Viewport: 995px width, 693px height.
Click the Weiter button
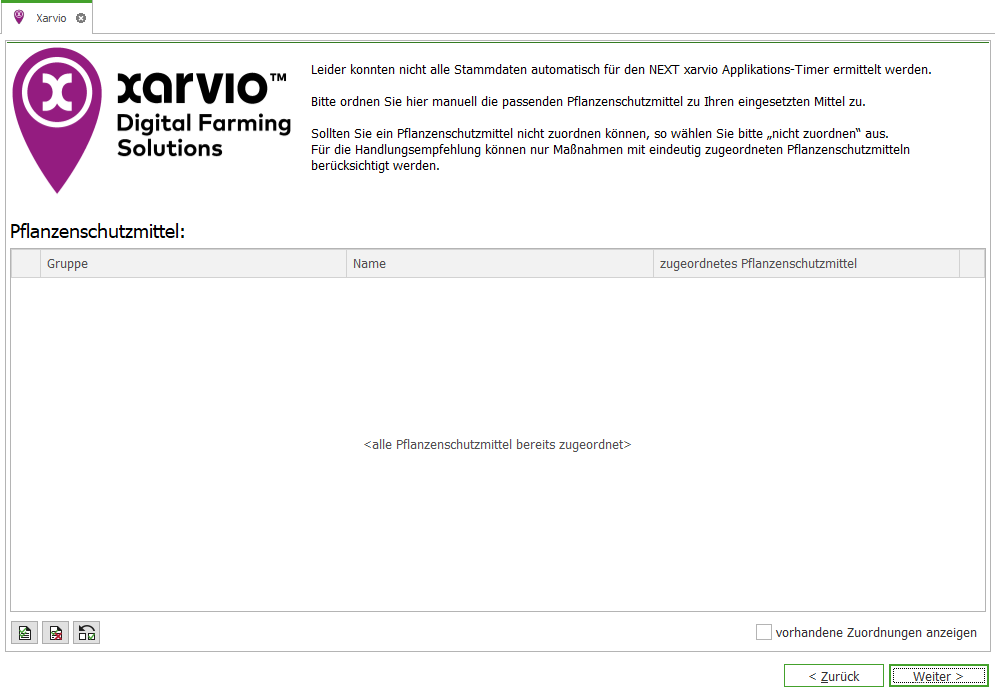938,675
